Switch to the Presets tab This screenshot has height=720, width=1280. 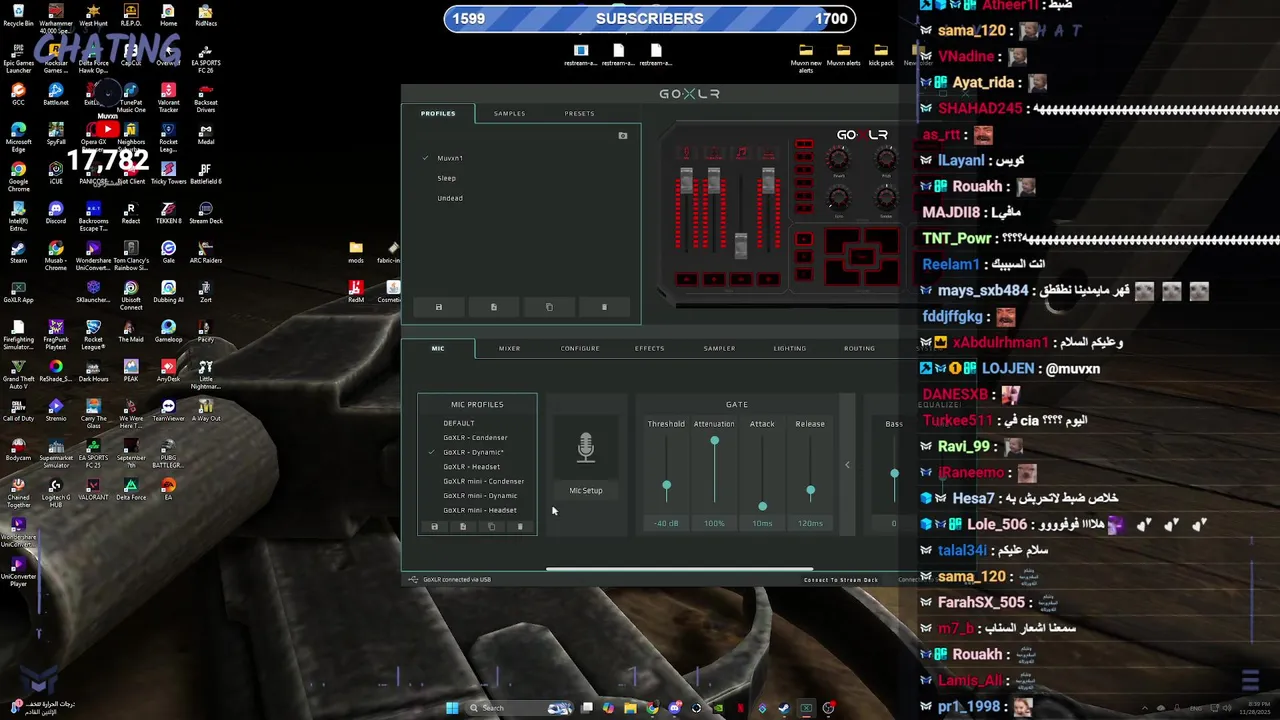[579, 113]
